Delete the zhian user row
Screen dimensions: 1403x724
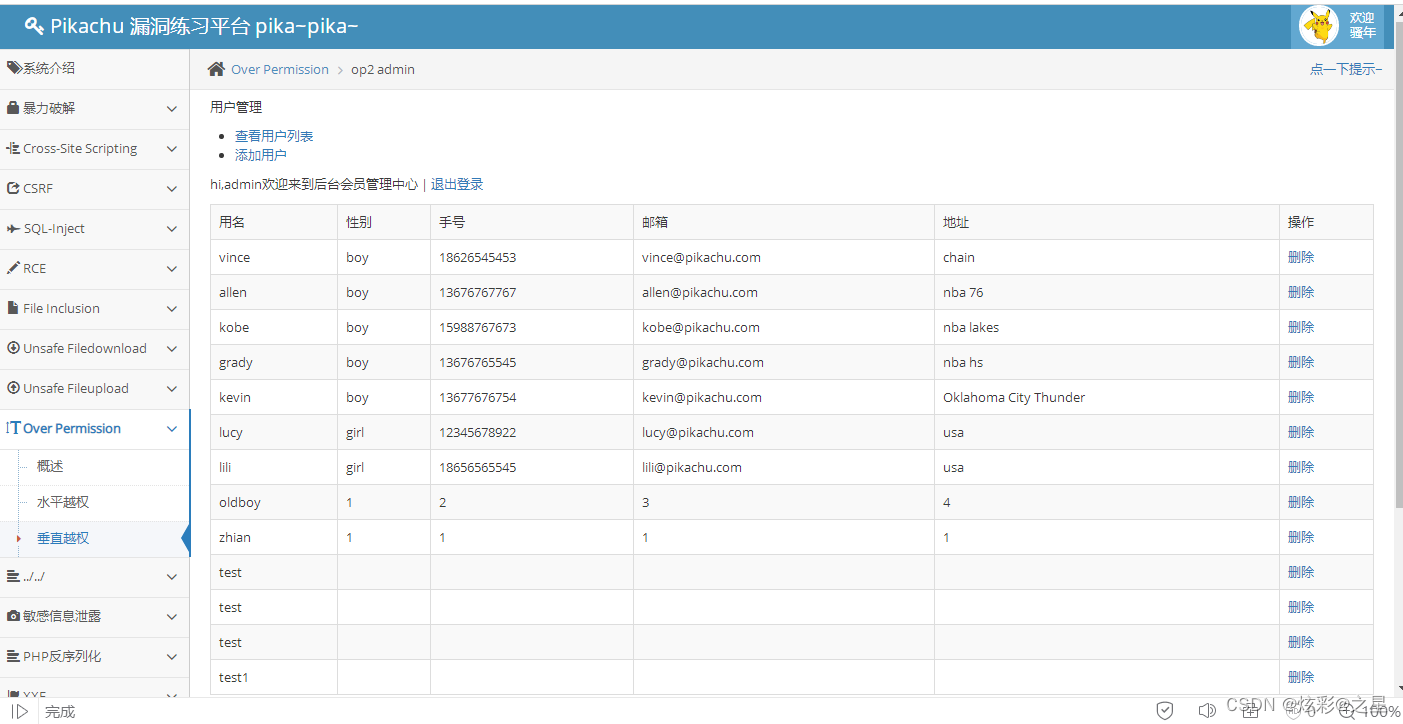(1301, 537)
